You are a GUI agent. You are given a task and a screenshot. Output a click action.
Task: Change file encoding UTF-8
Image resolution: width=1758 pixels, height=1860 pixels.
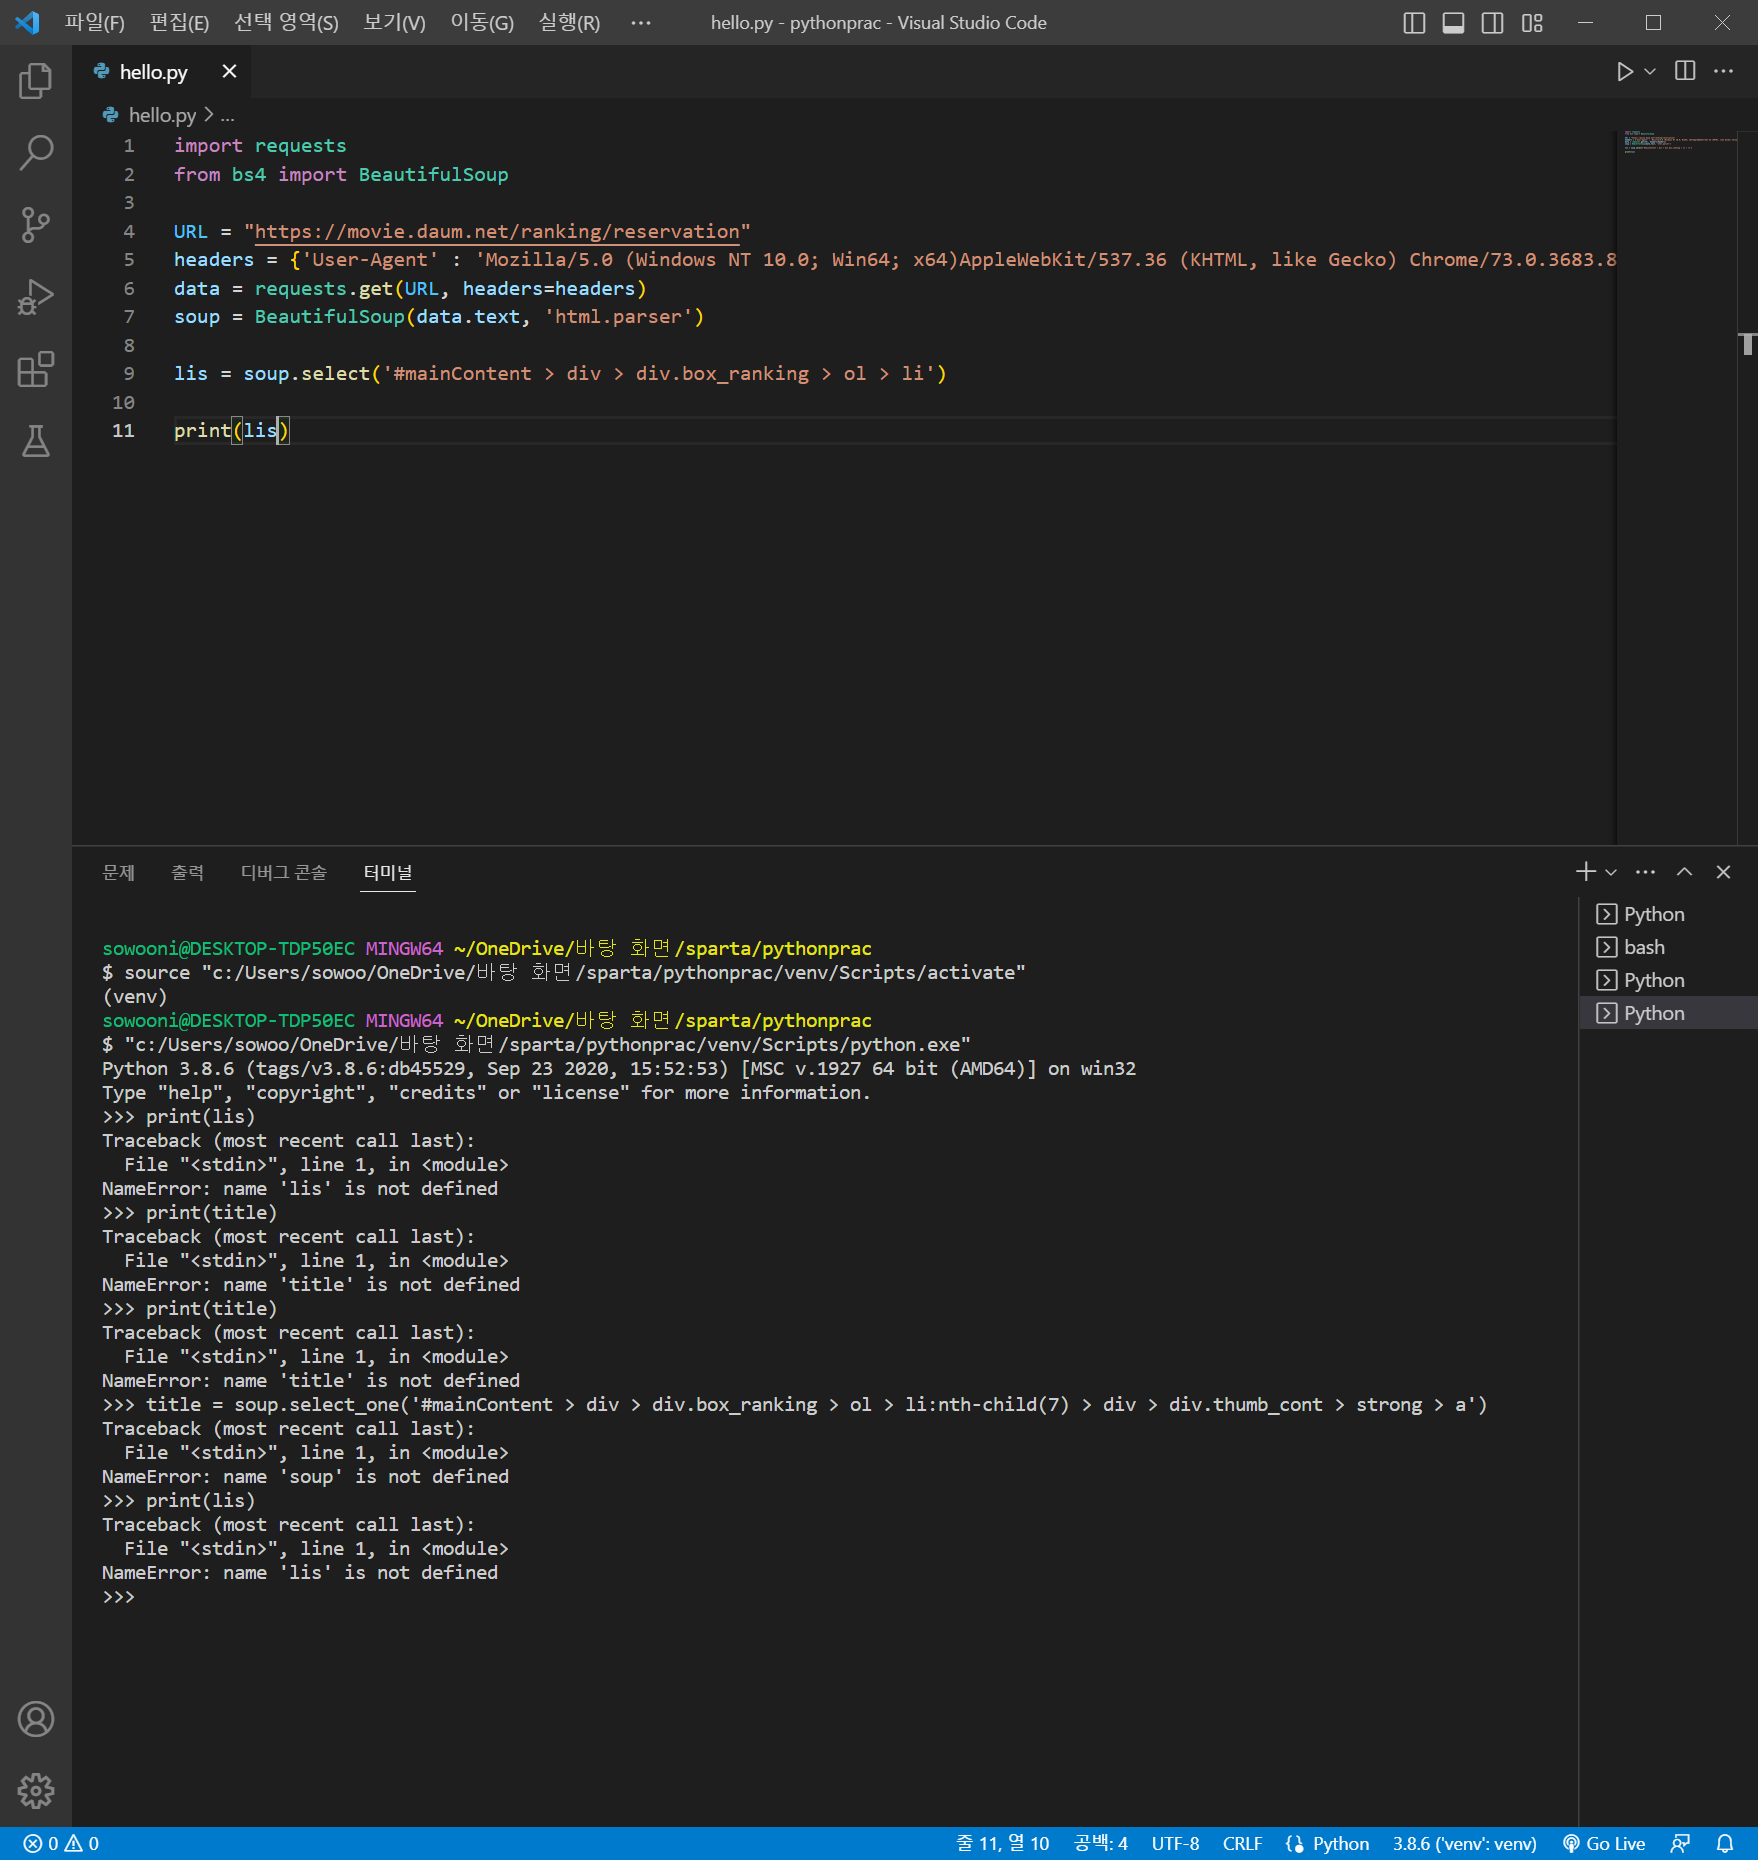1175,1843
